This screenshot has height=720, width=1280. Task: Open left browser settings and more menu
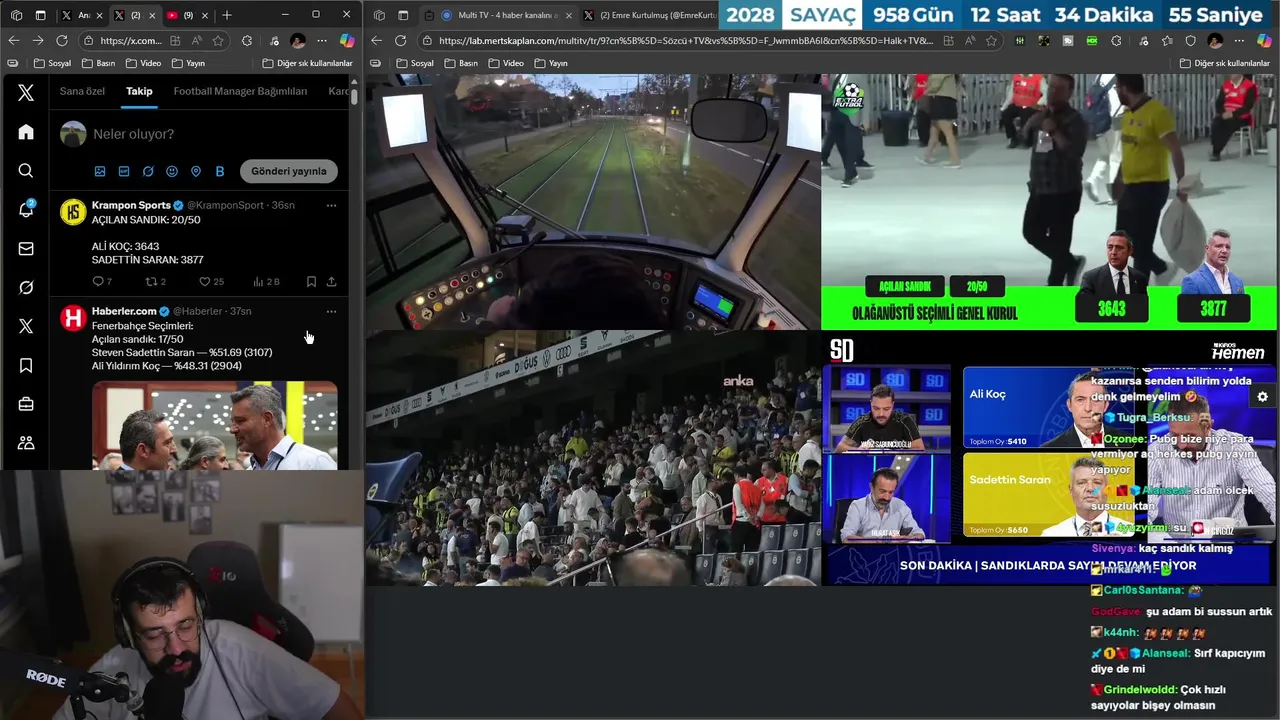(322, 41)
